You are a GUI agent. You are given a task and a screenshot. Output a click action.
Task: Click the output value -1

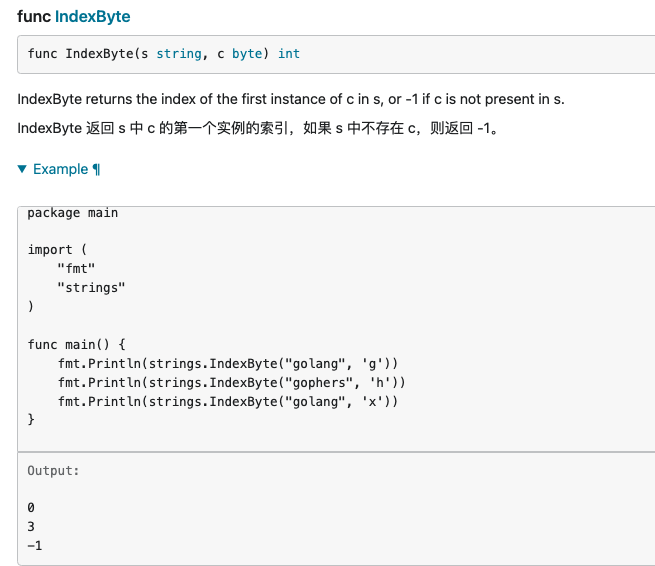35,546
